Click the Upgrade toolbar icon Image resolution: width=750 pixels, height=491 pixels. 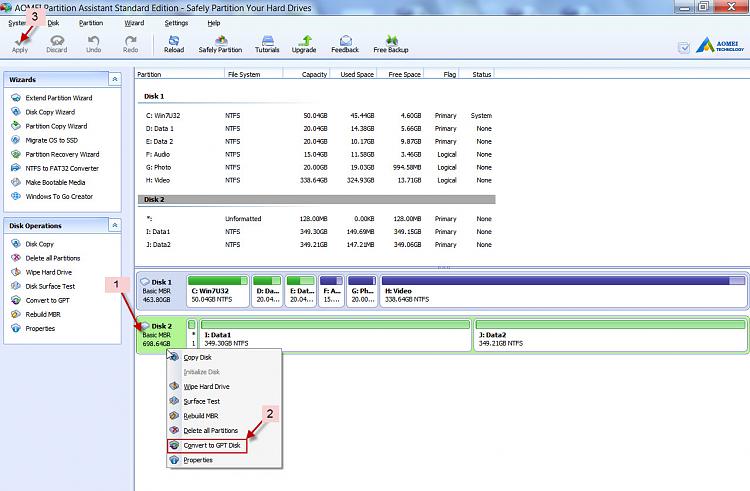pos(304,44)
